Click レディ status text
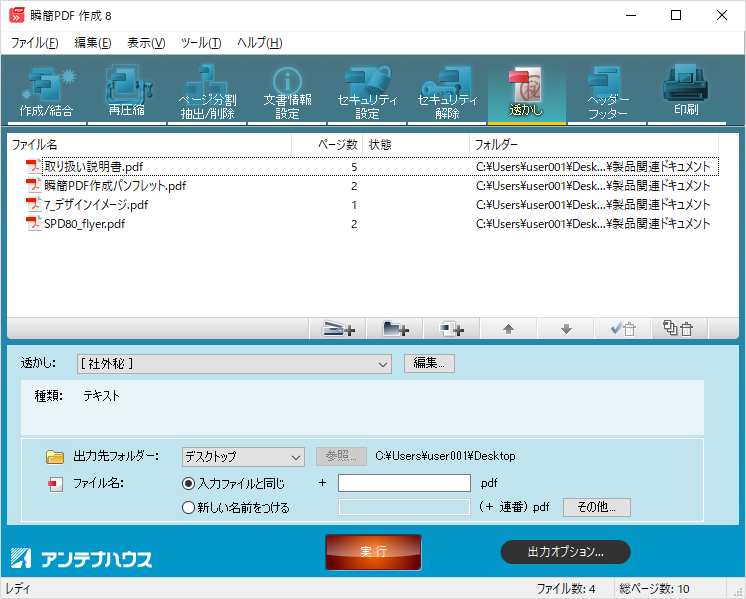The width and height of the screenshot is (746, 599). tap(18, 589)
